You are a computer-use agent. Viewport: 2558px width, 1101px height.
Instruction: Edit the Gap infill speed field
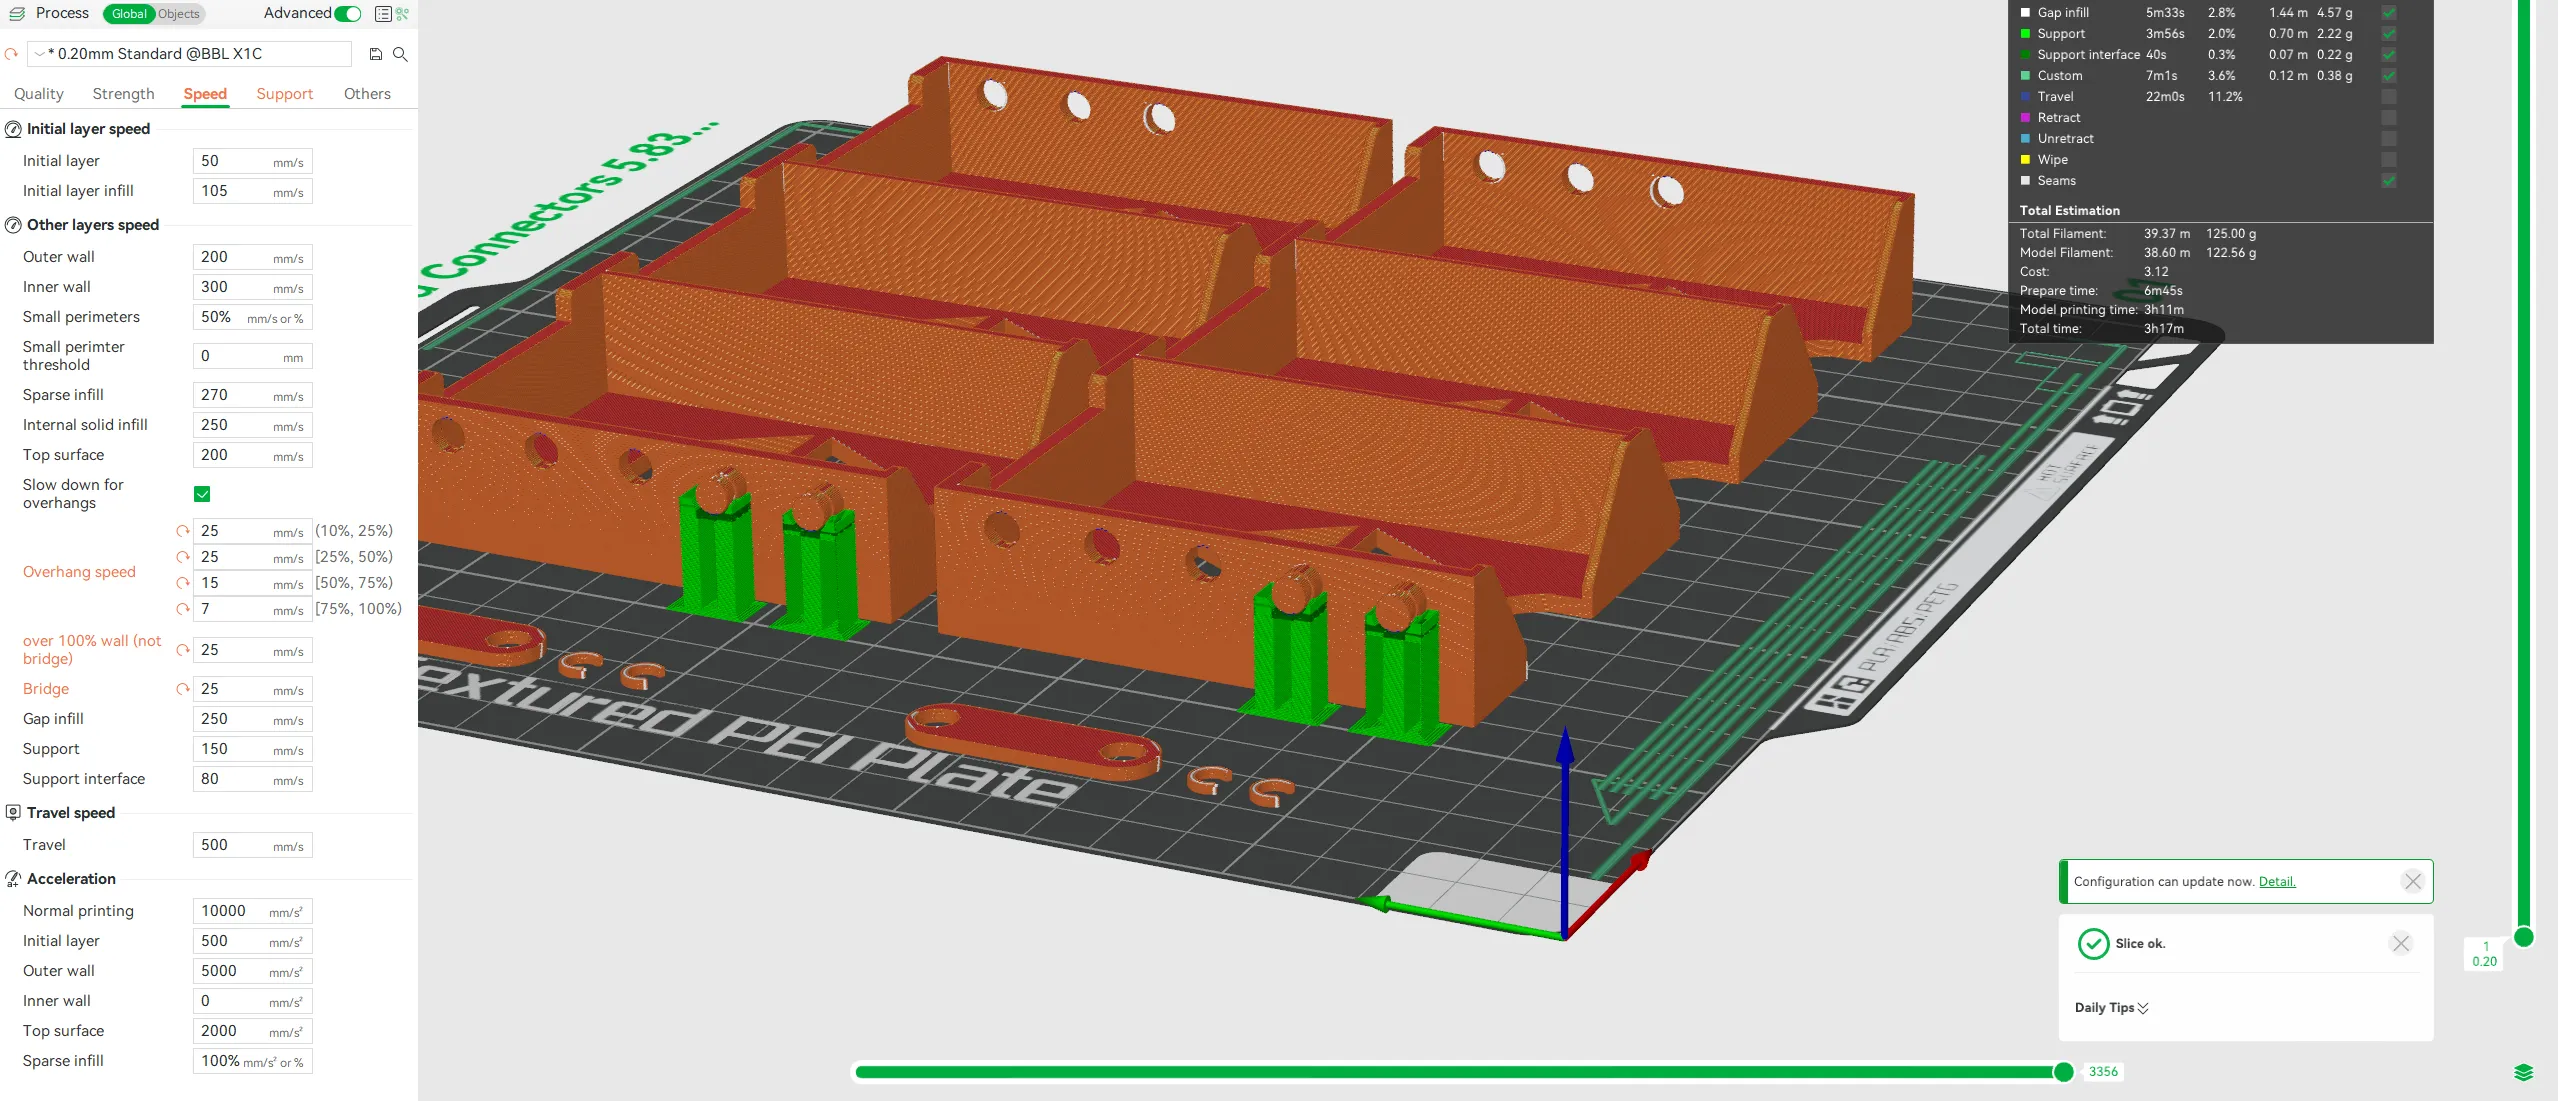tap(252, 719)
